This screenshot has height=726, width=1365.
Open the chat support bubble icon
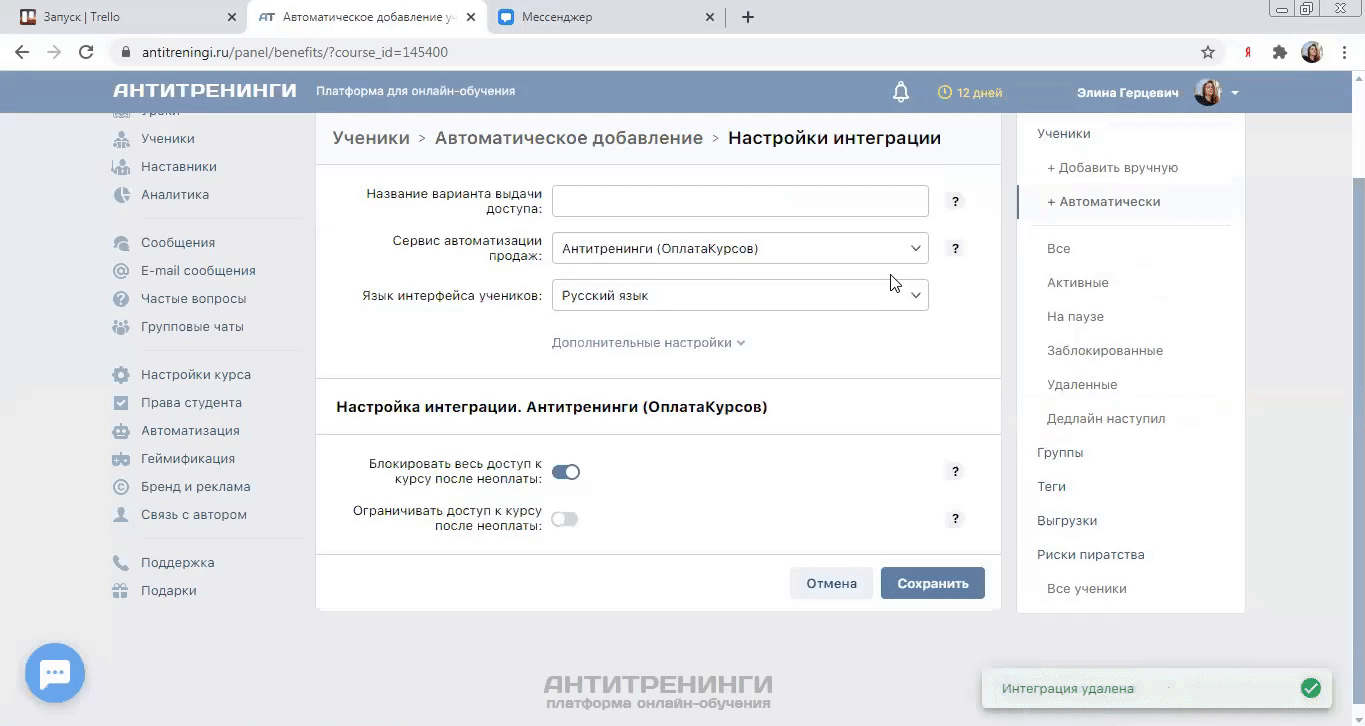[55, 673]
